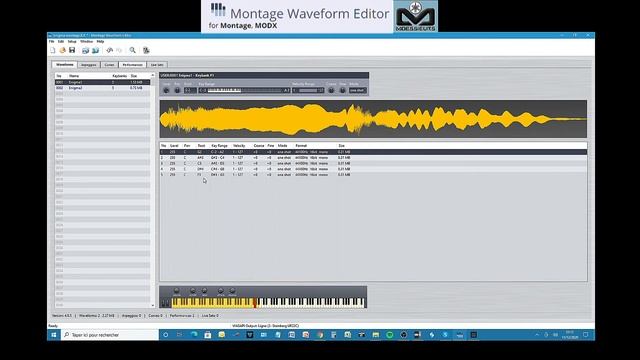This screenshot has height=360, width=640.
Task: Switch to the Live Sets tab
Action: pyautogui.click(x=157, y=64)
